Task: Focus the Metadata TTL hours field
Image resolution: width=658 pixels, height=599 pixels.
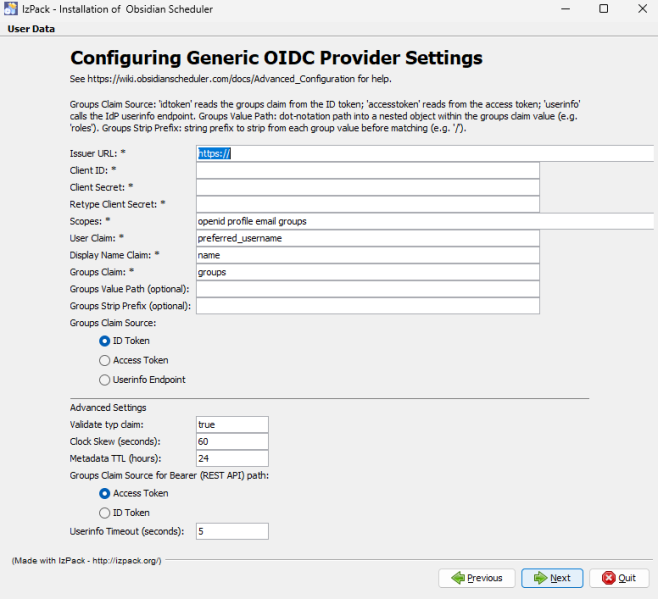Action: (232, 458)
